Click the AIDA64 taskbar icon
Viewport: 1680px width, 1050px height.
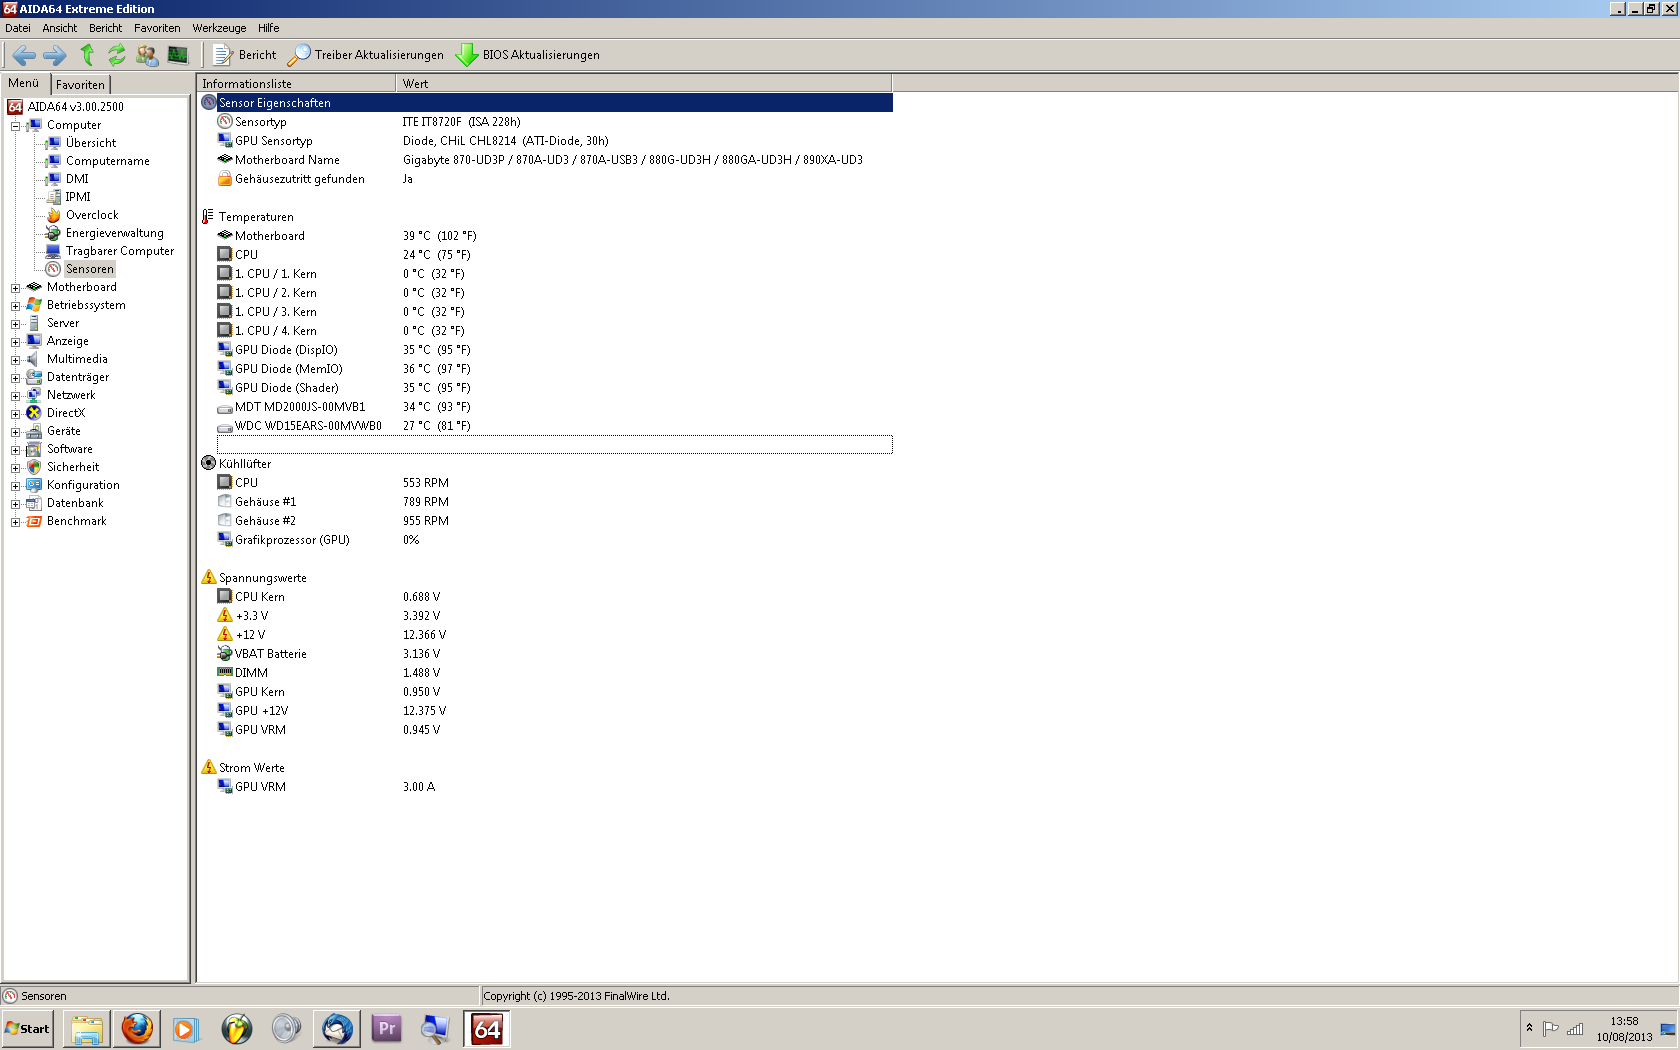pos(487,1029)
